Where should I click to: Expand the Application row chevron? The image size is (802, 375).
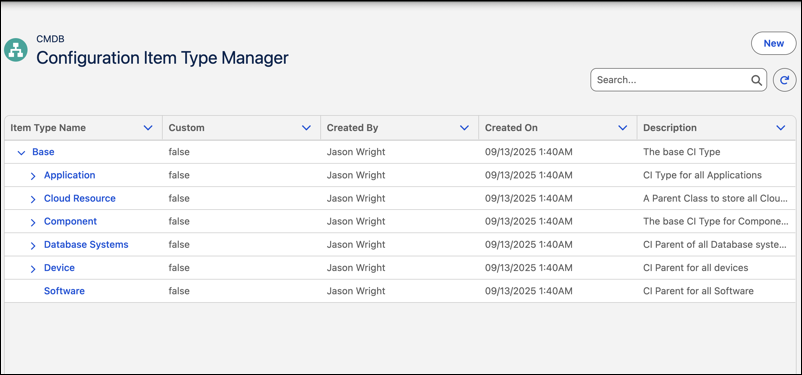click(33, 176)
